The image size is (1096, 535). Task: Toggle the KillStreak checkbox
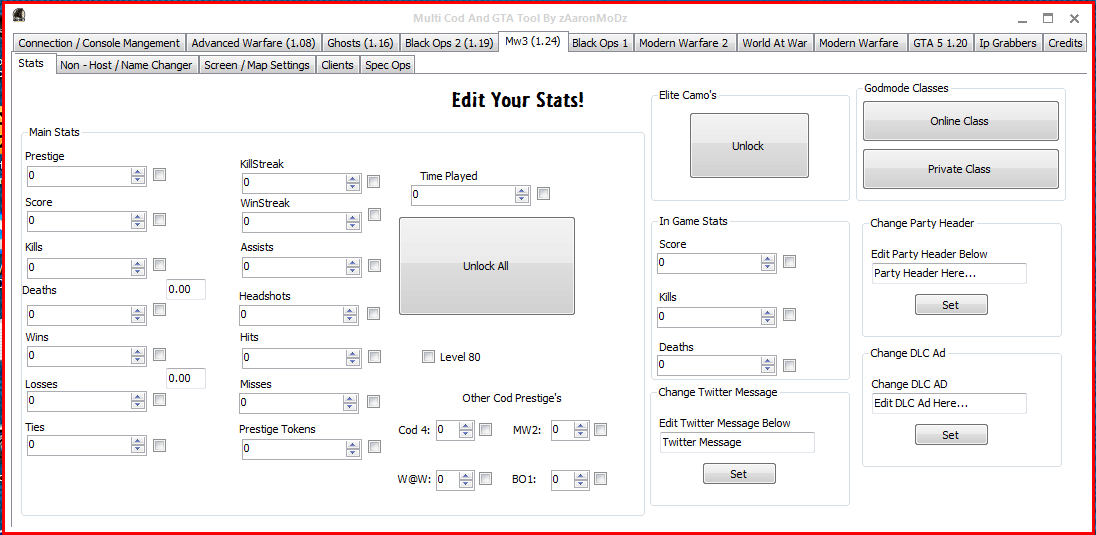[x=374, y=182]
